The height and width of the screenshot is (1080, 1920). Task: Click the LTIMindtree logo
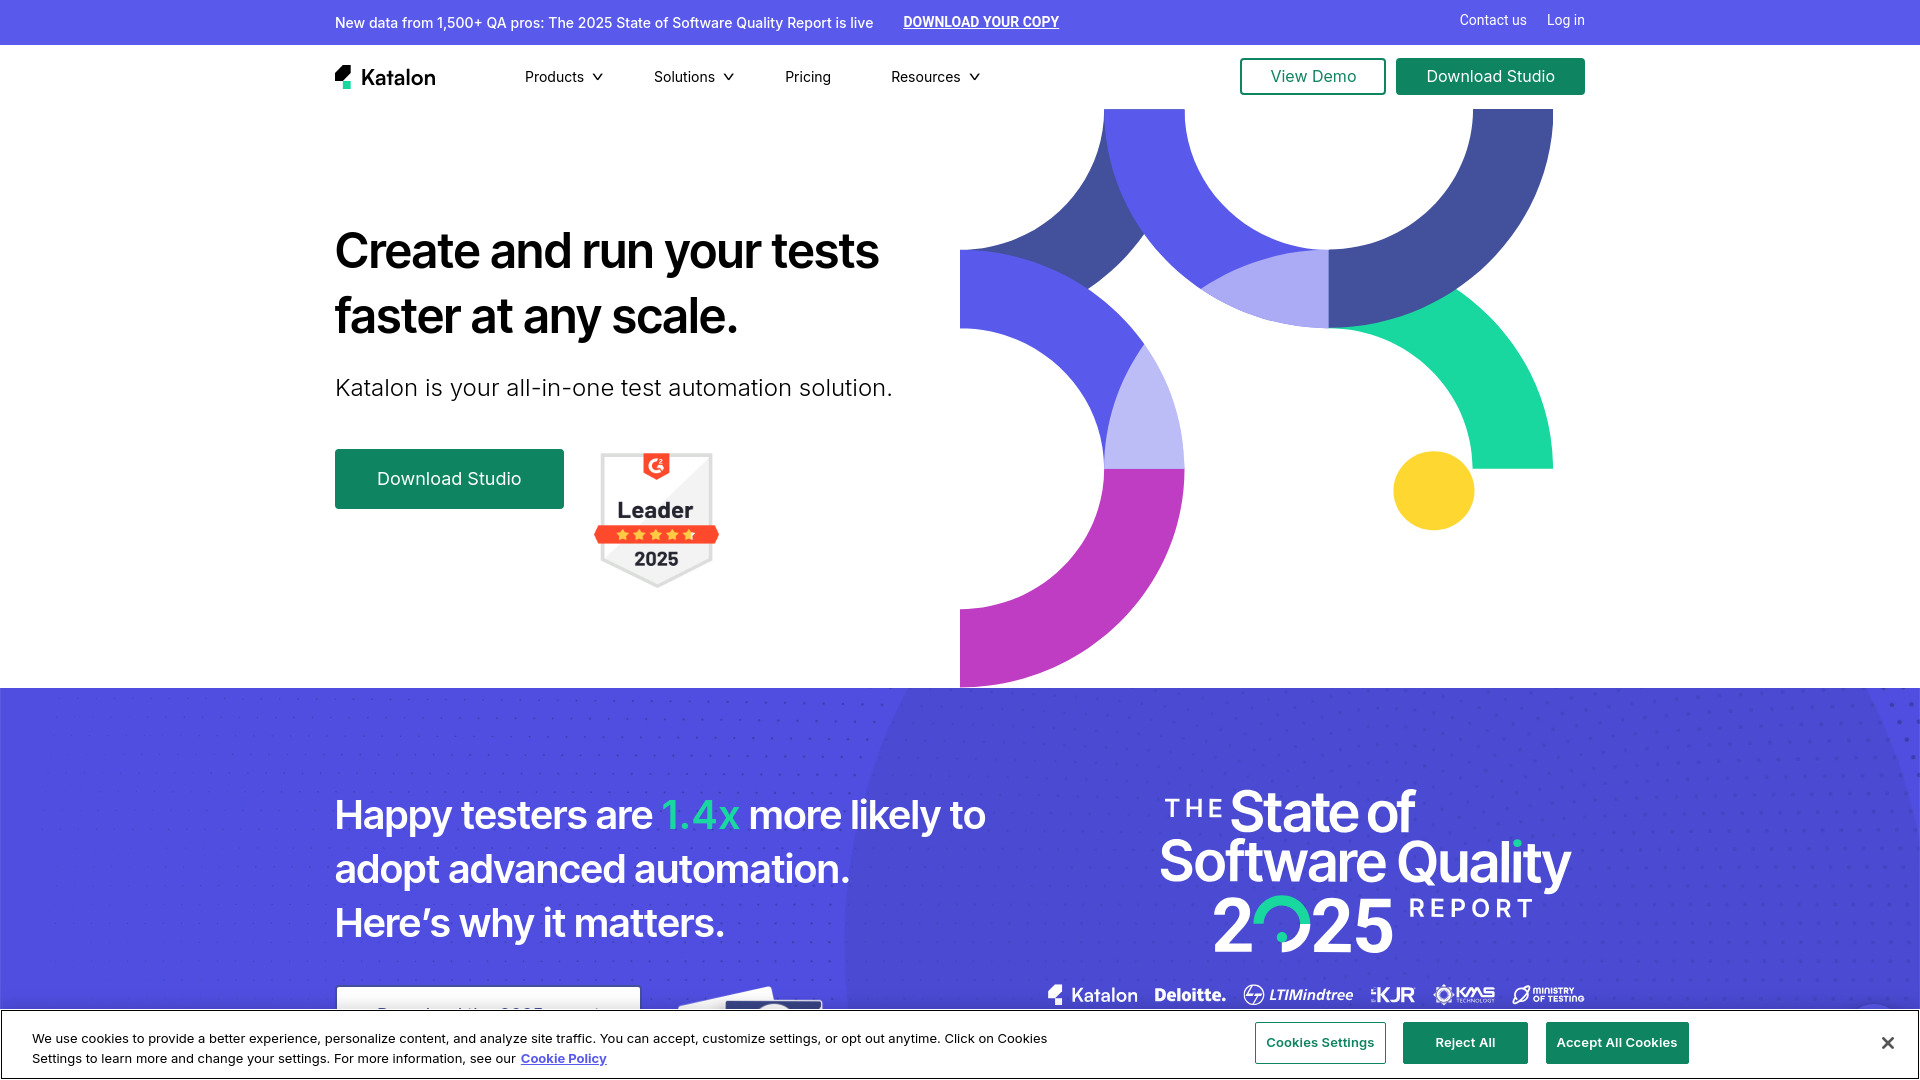1298,995
